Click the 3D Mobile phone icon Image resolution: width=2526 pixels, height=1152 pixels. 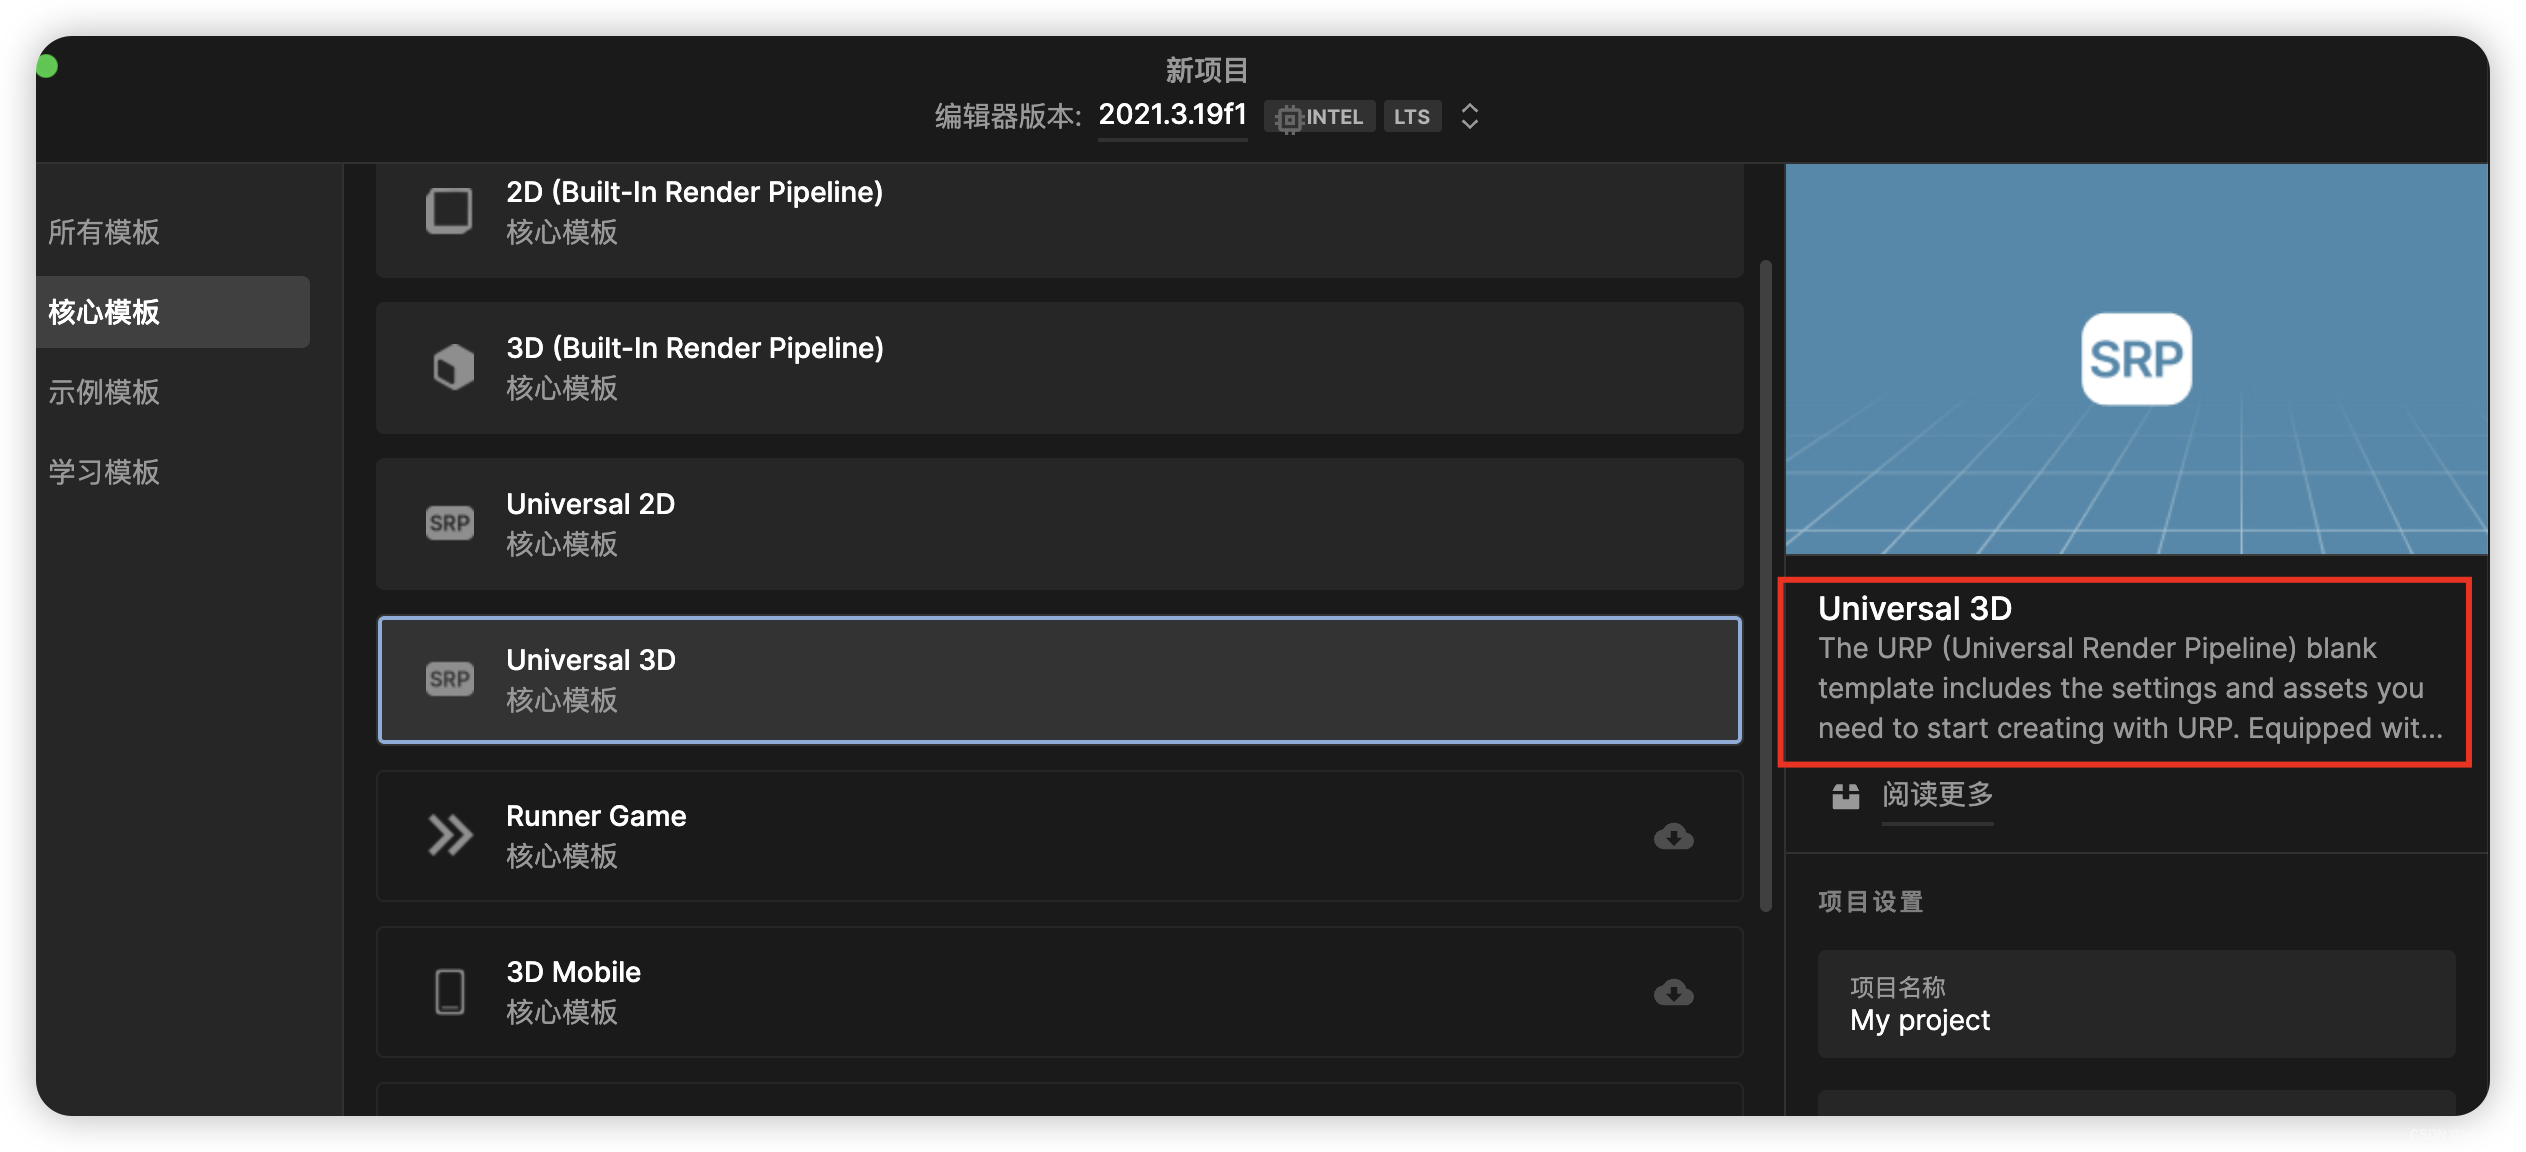point(450,991)
